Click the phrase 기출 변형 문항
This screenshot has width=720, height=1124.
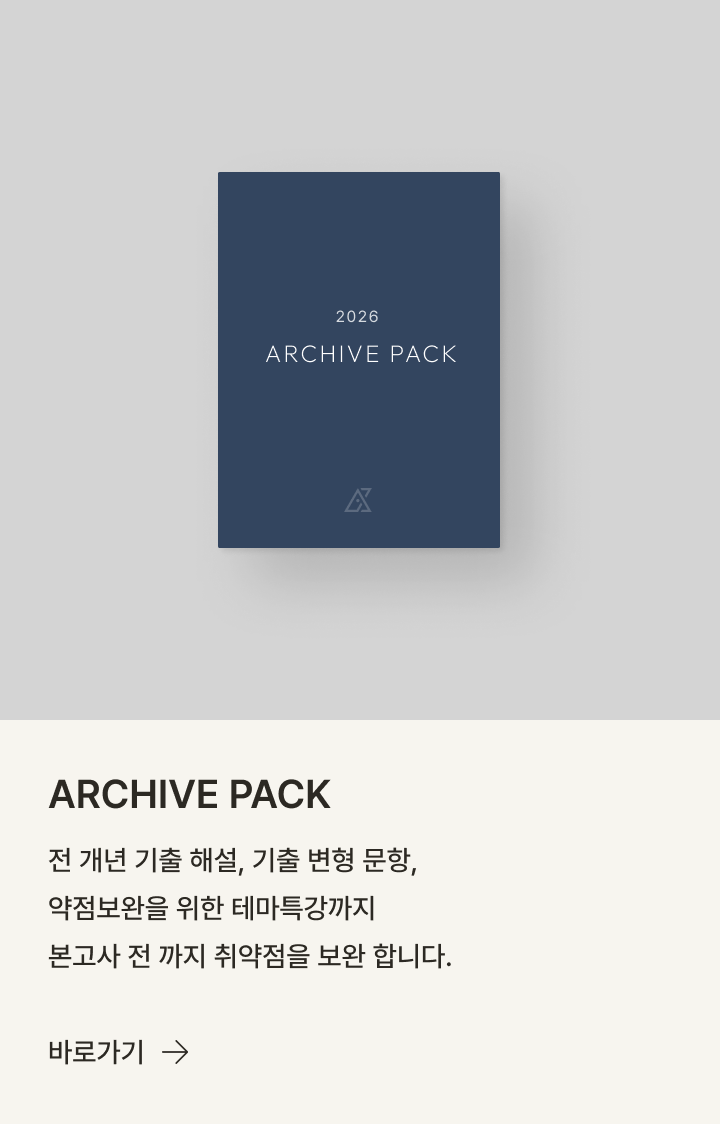[x=333, y=860]
